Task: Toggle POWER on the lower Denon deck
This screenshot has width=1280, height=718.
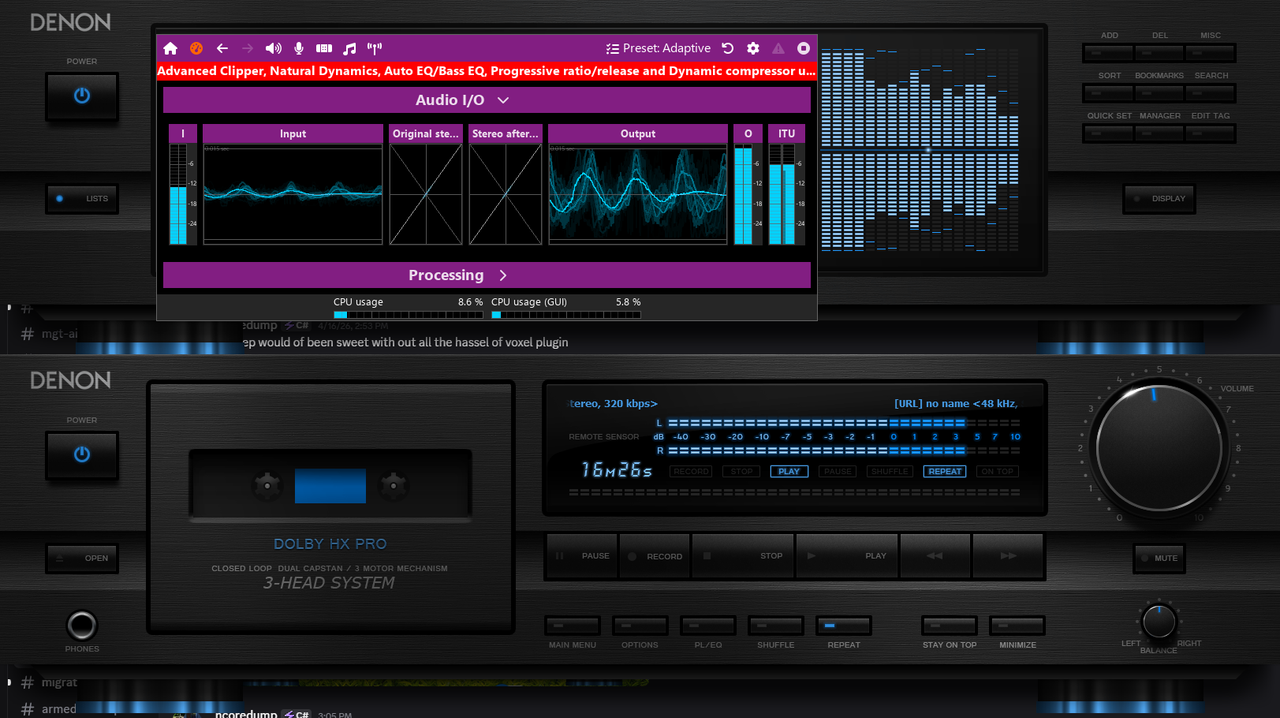Action: tap(82, 454)
